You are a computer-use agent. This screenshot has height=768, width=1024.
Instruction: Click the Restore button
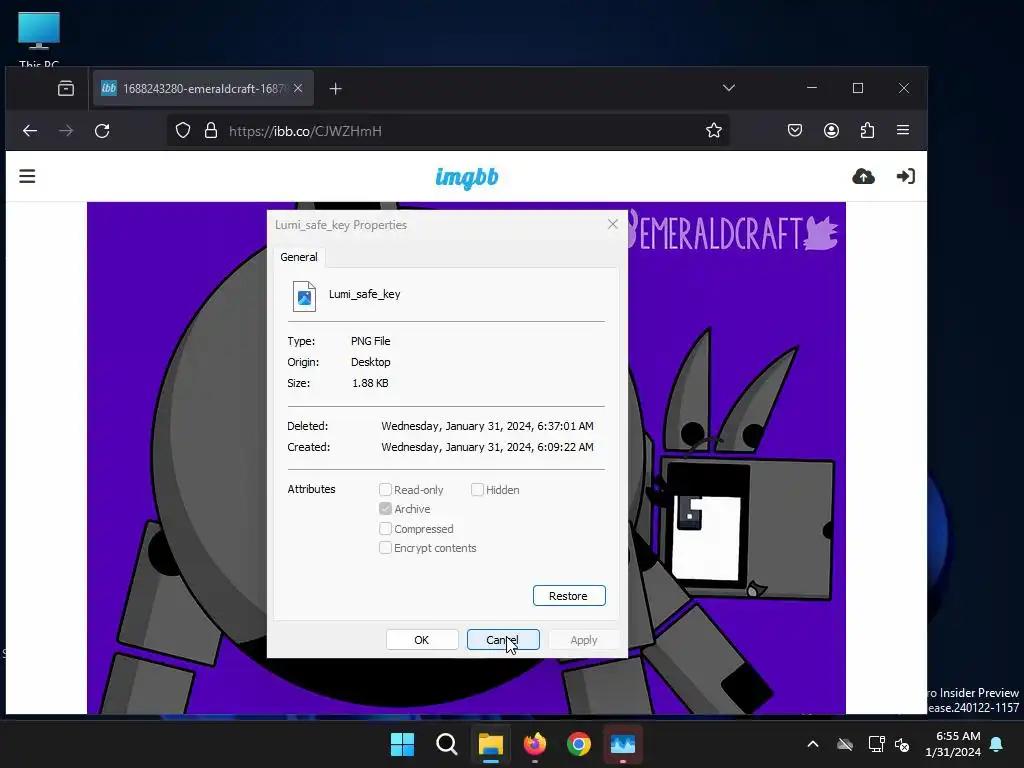click(569, 596)
